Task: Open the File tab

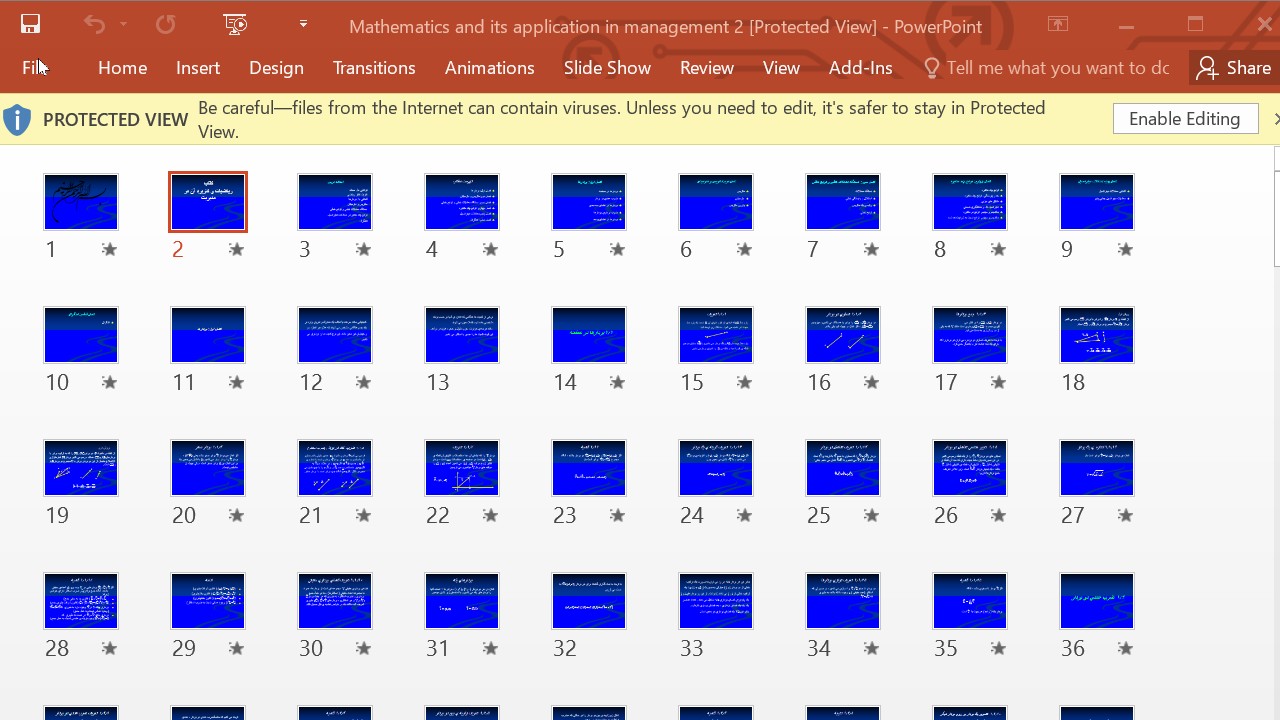Action: tap(35, 68)
